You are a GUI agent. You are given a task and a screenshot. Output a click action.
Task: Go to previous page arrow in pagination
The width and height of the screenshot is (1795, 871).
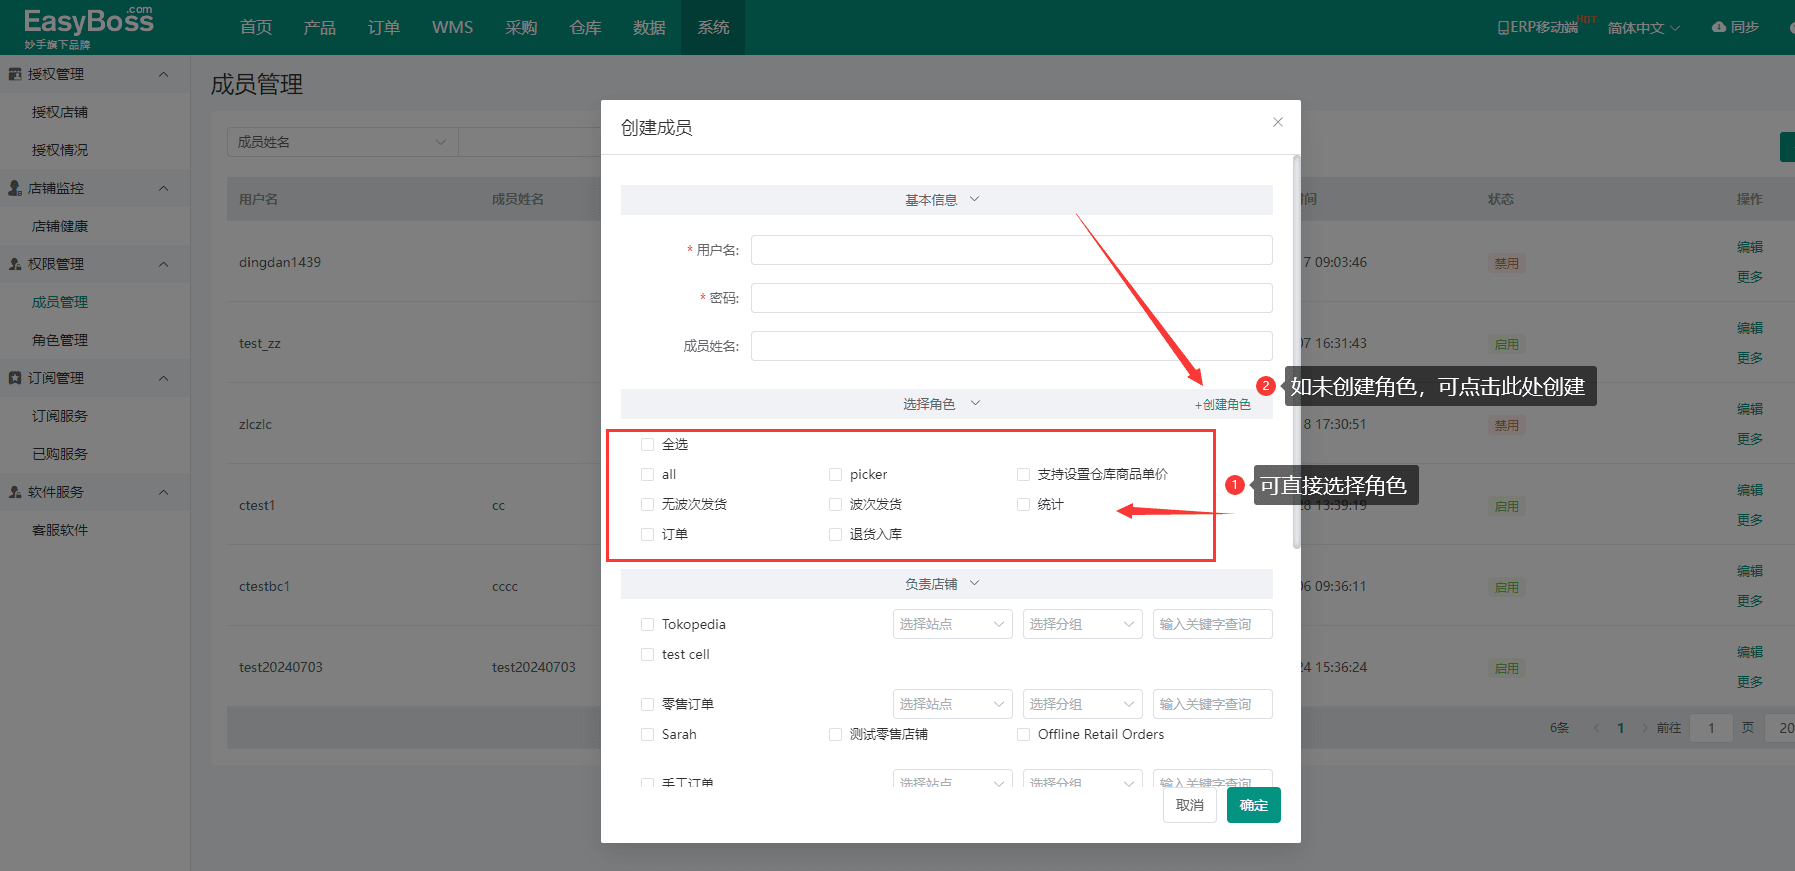1597,728
